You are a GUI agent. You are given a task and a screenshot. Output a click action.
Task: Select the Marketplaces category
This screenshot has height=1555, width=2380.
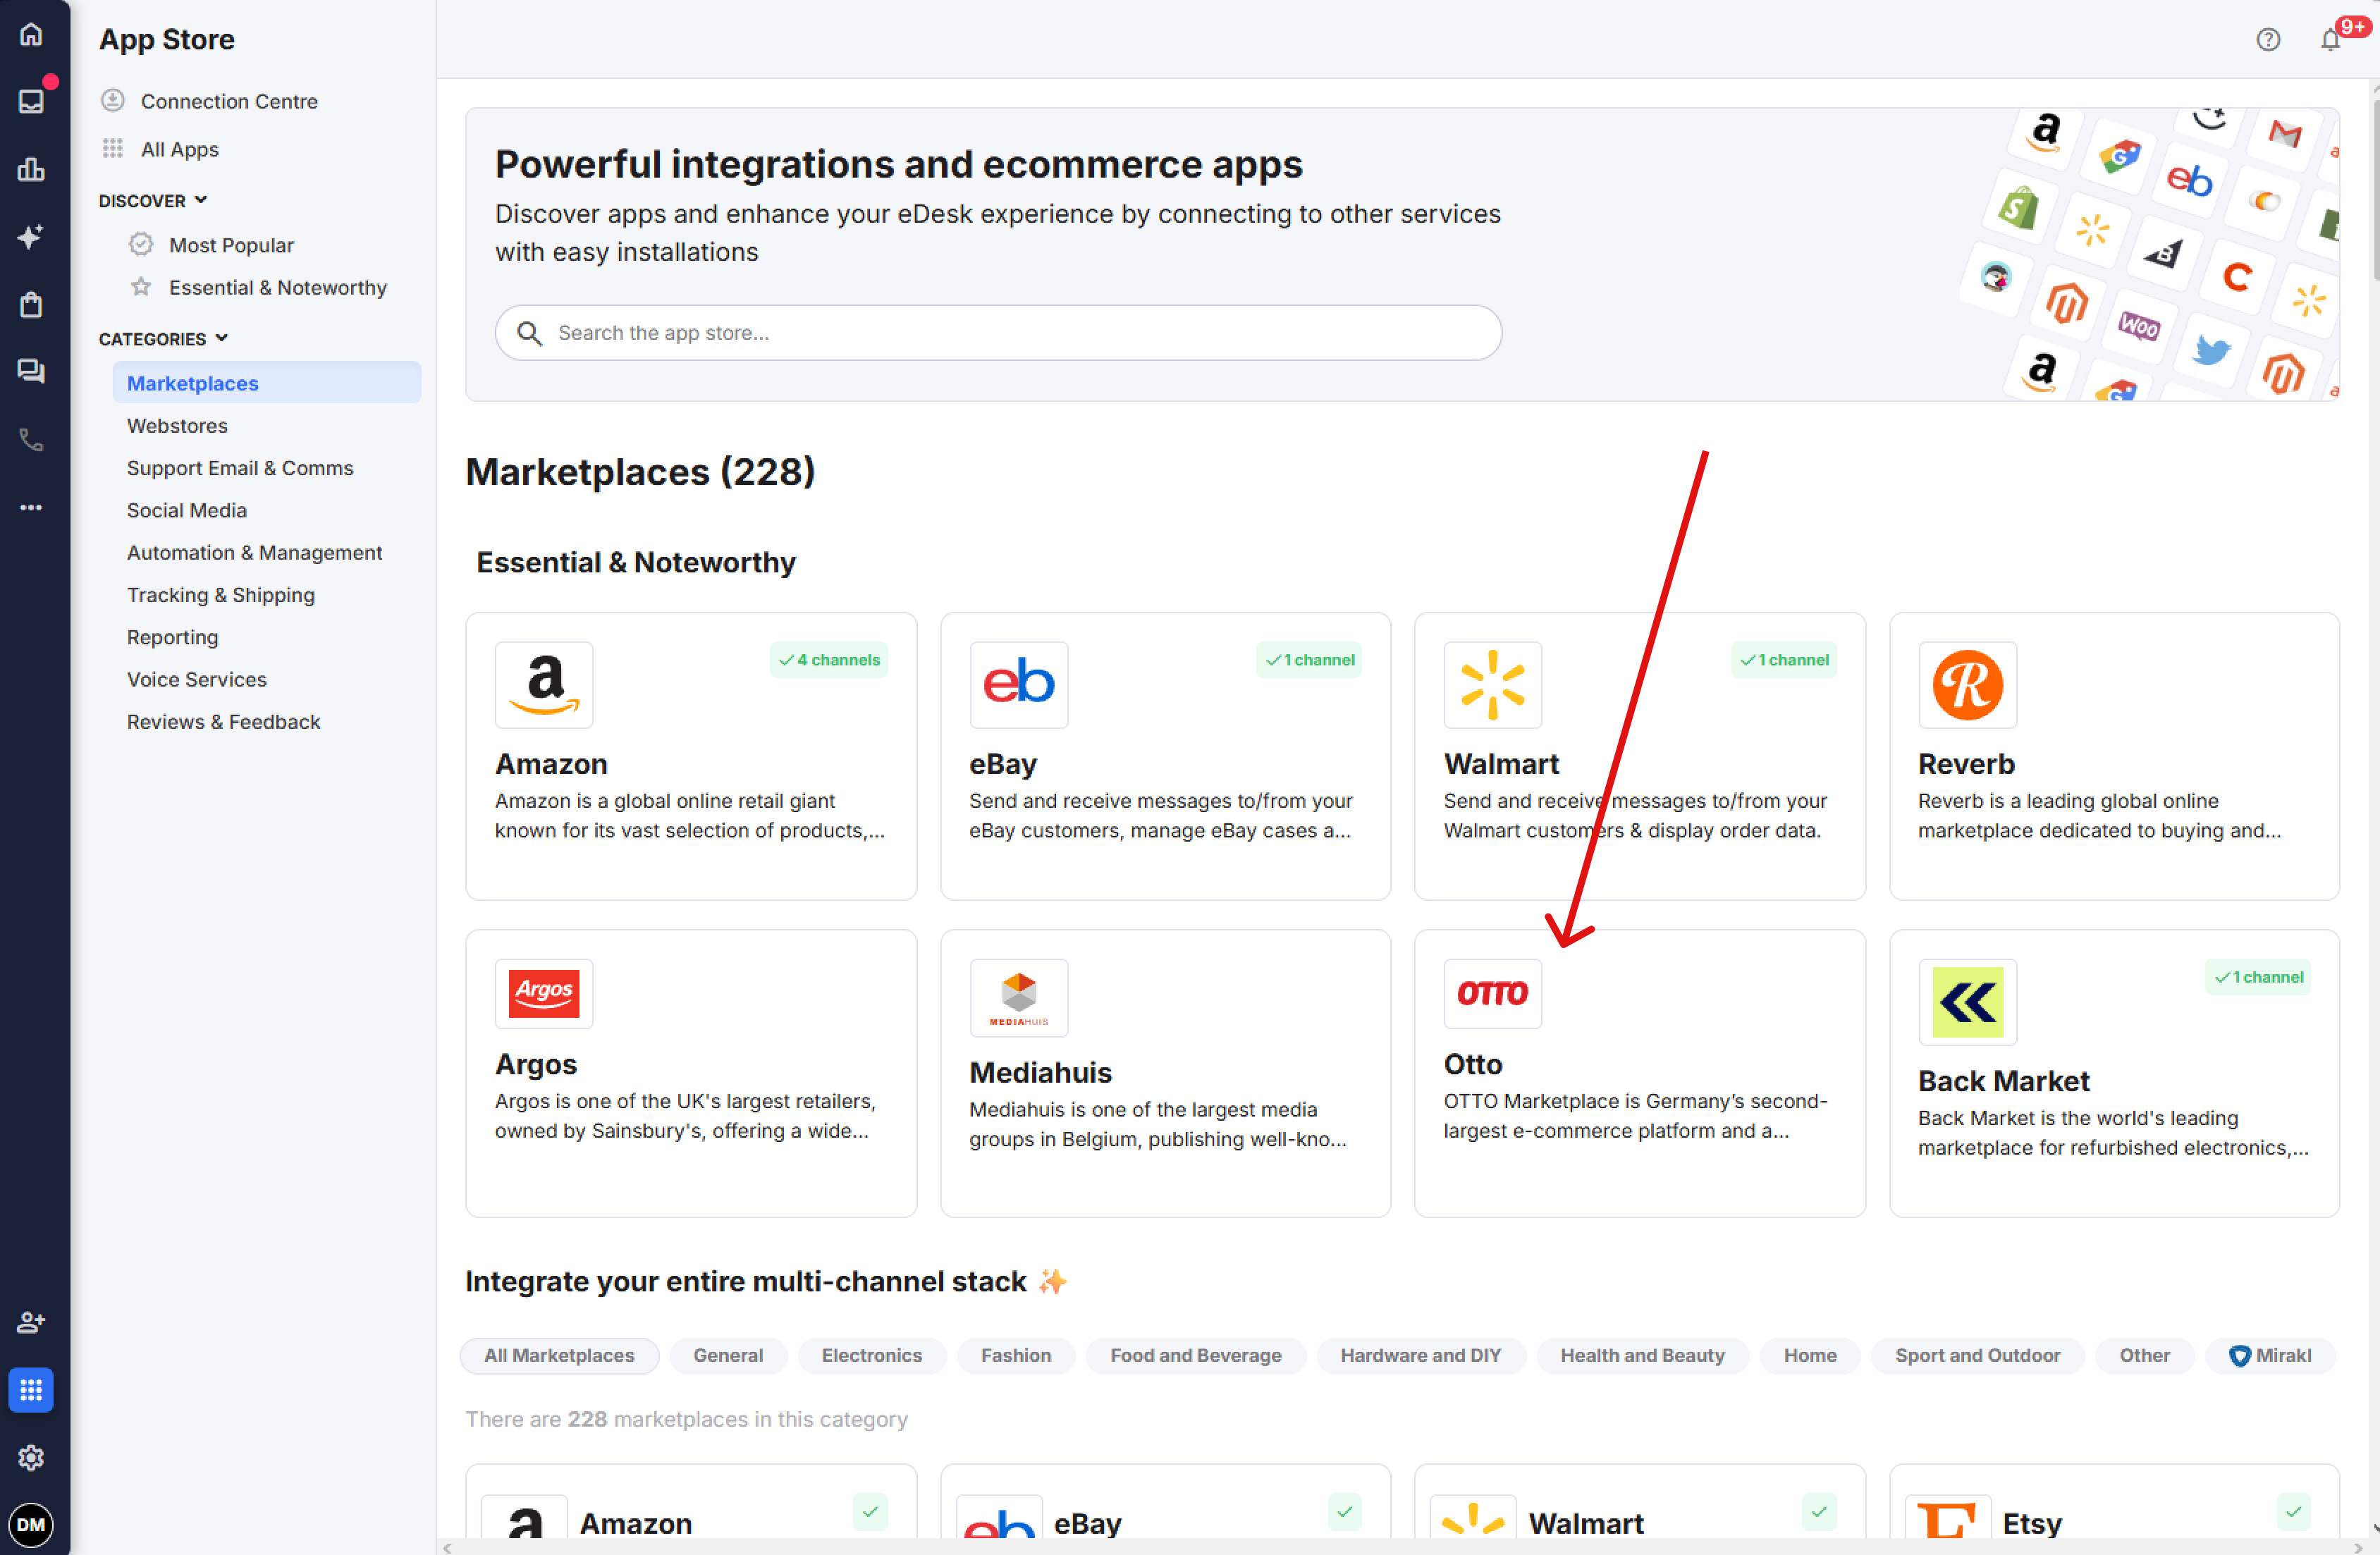click(x=266, y=383)
